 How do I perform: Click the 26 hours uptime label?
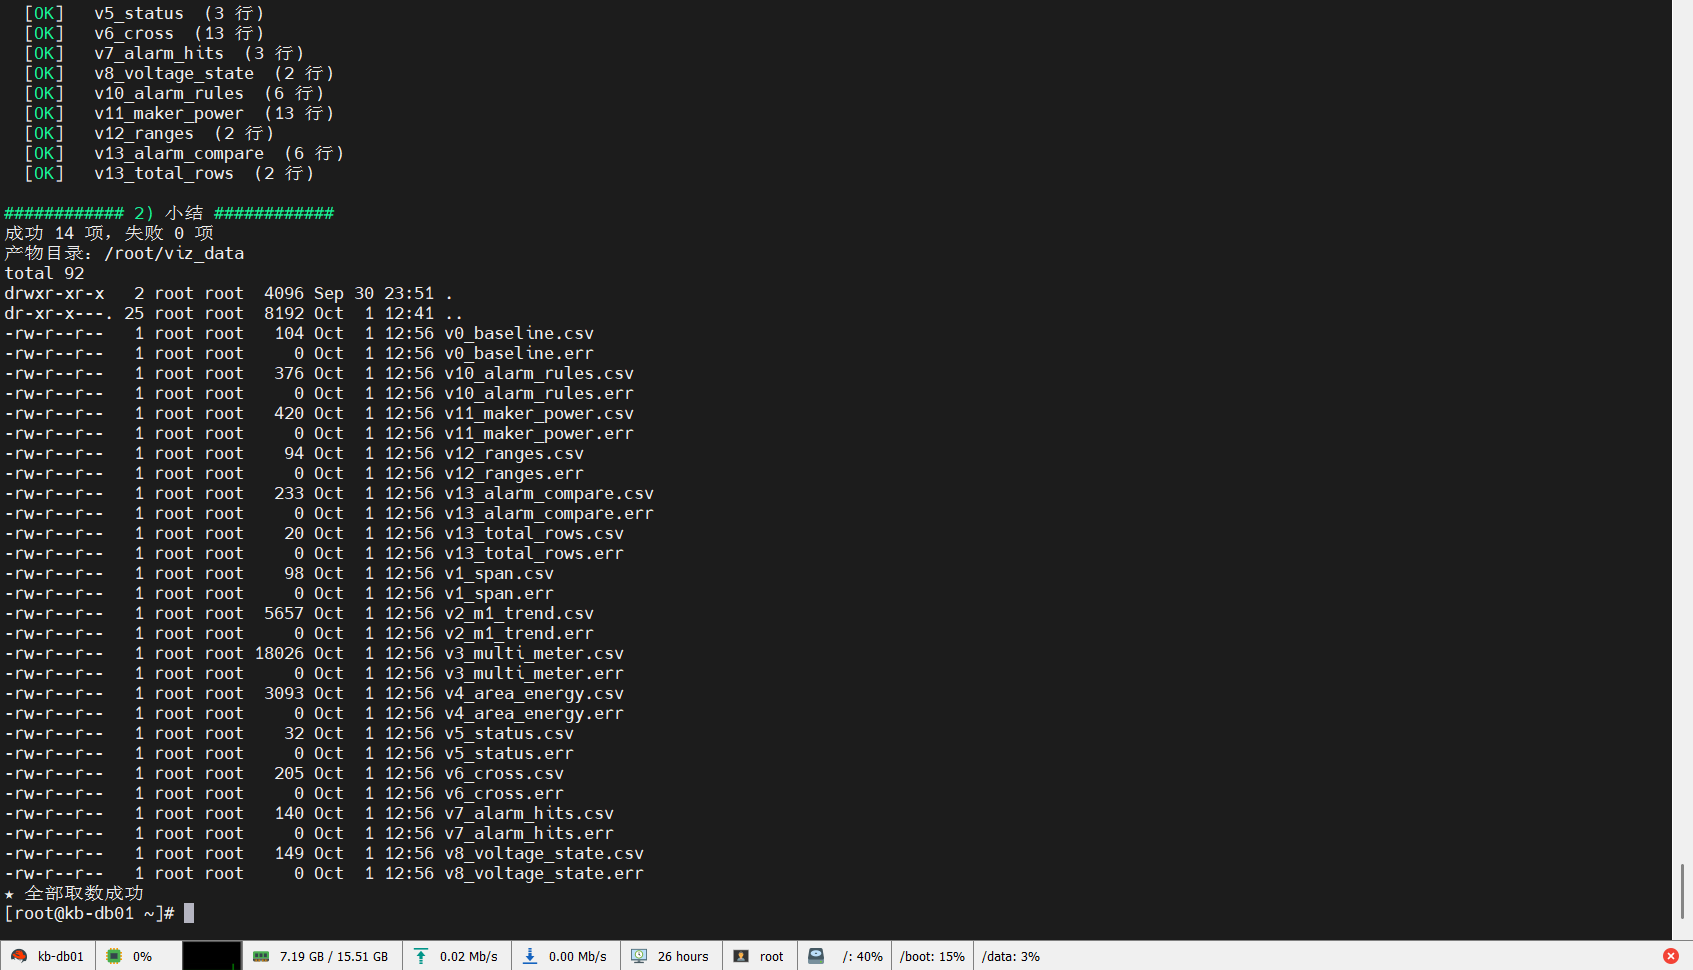tap(683, 957)
